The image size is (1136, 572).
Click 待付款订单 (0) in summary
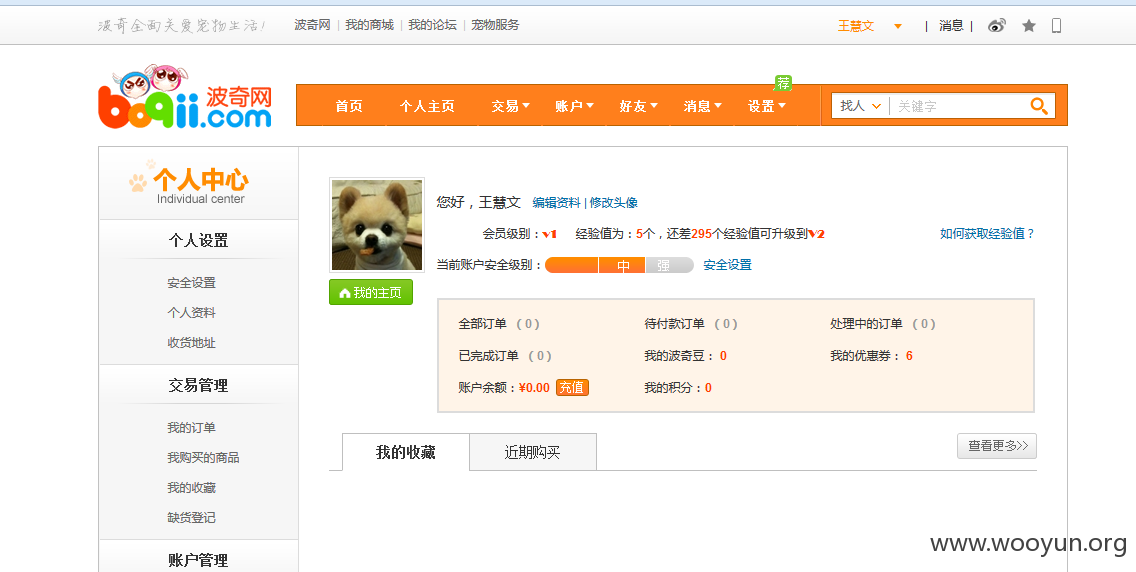(691, 324)
